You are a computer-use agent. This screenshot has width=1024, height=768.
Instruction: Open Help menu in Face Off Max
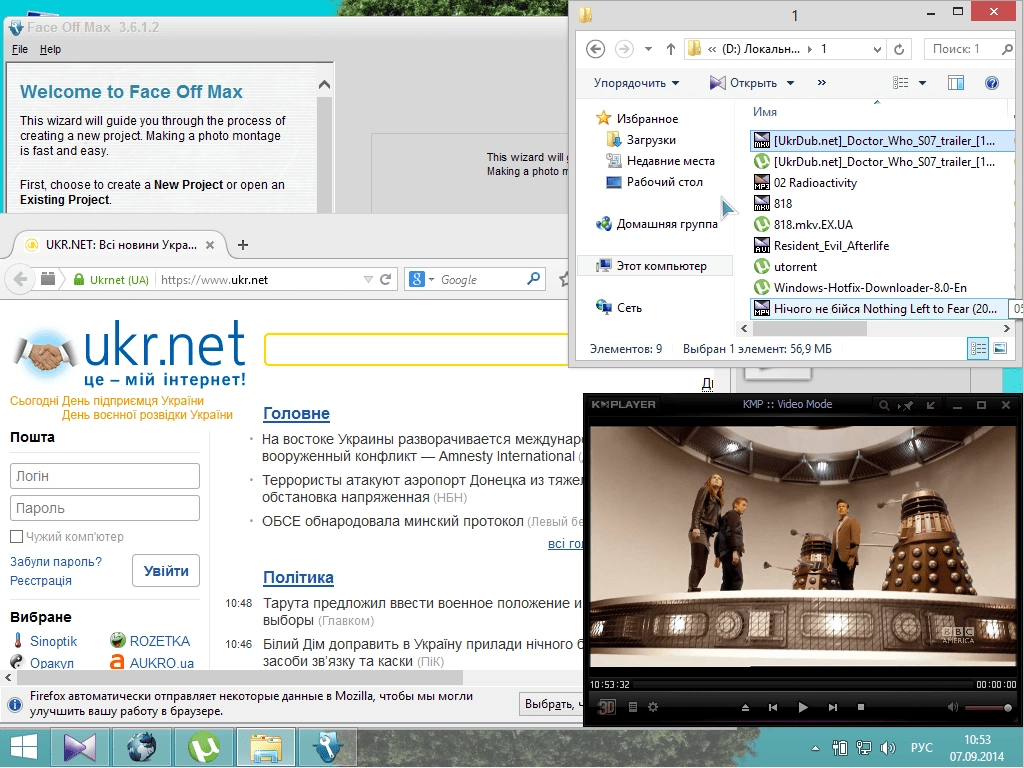pyautogui.click(x=50, y=50)
